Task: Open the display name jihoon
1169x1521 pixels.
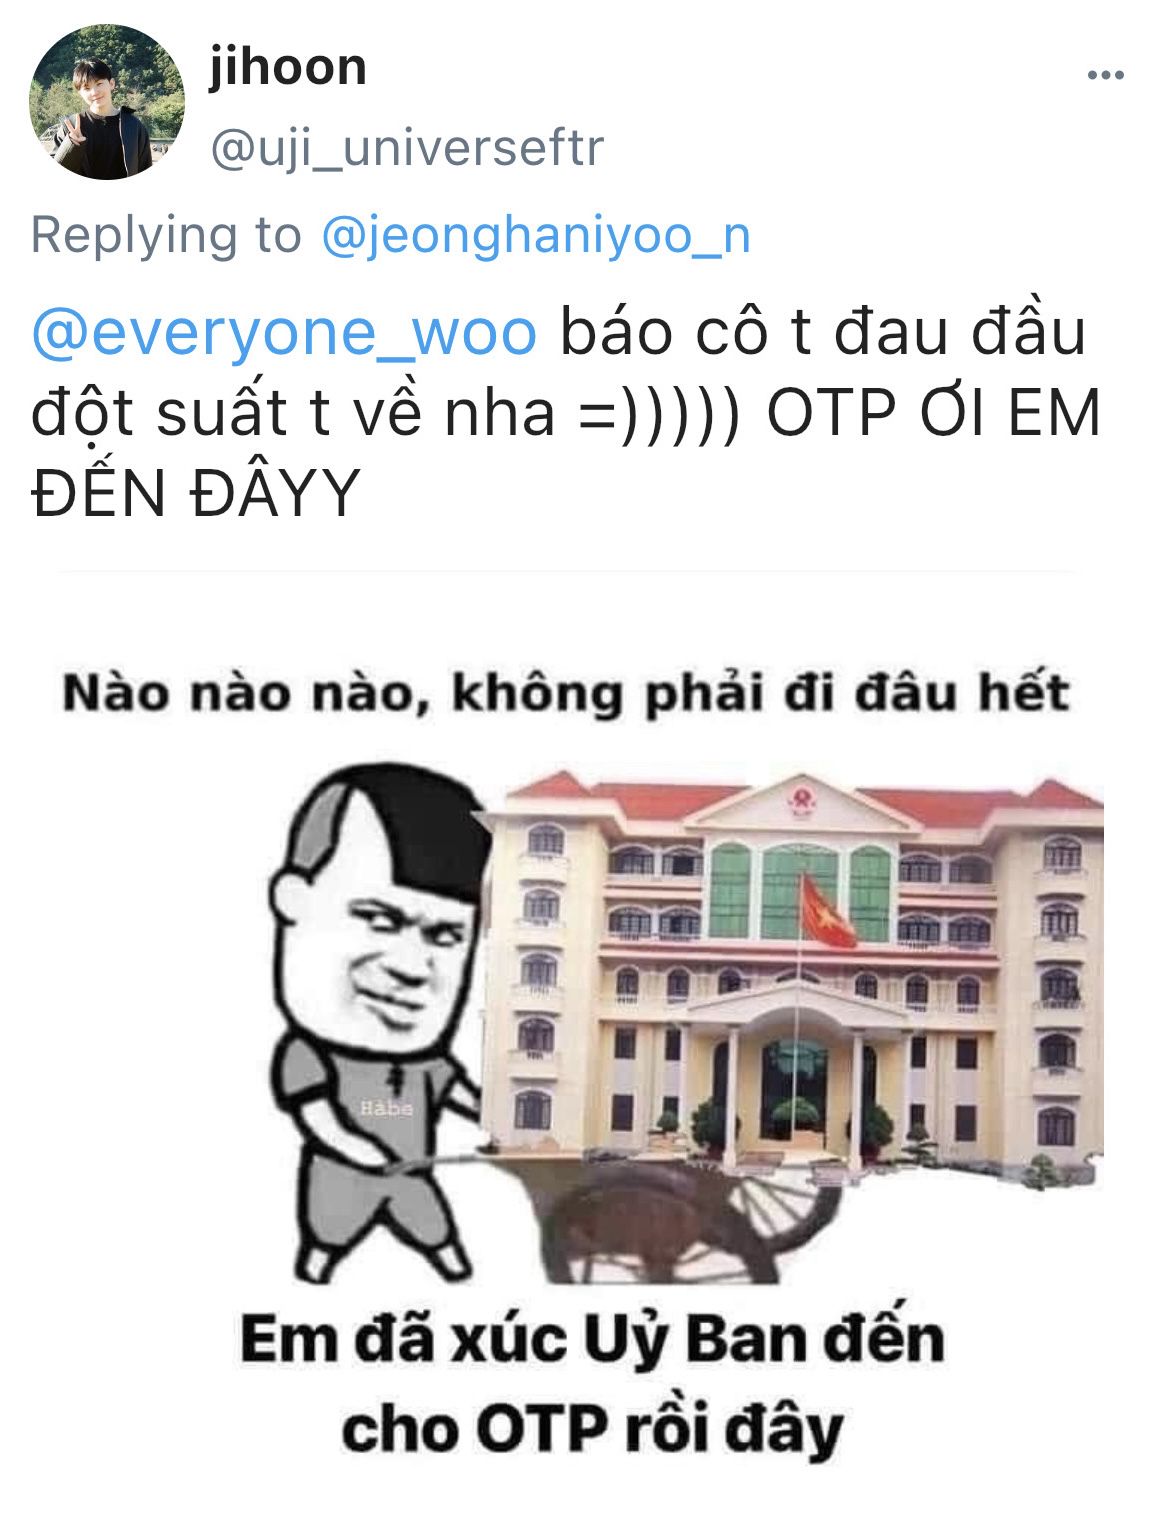Action: coord(288,68)
